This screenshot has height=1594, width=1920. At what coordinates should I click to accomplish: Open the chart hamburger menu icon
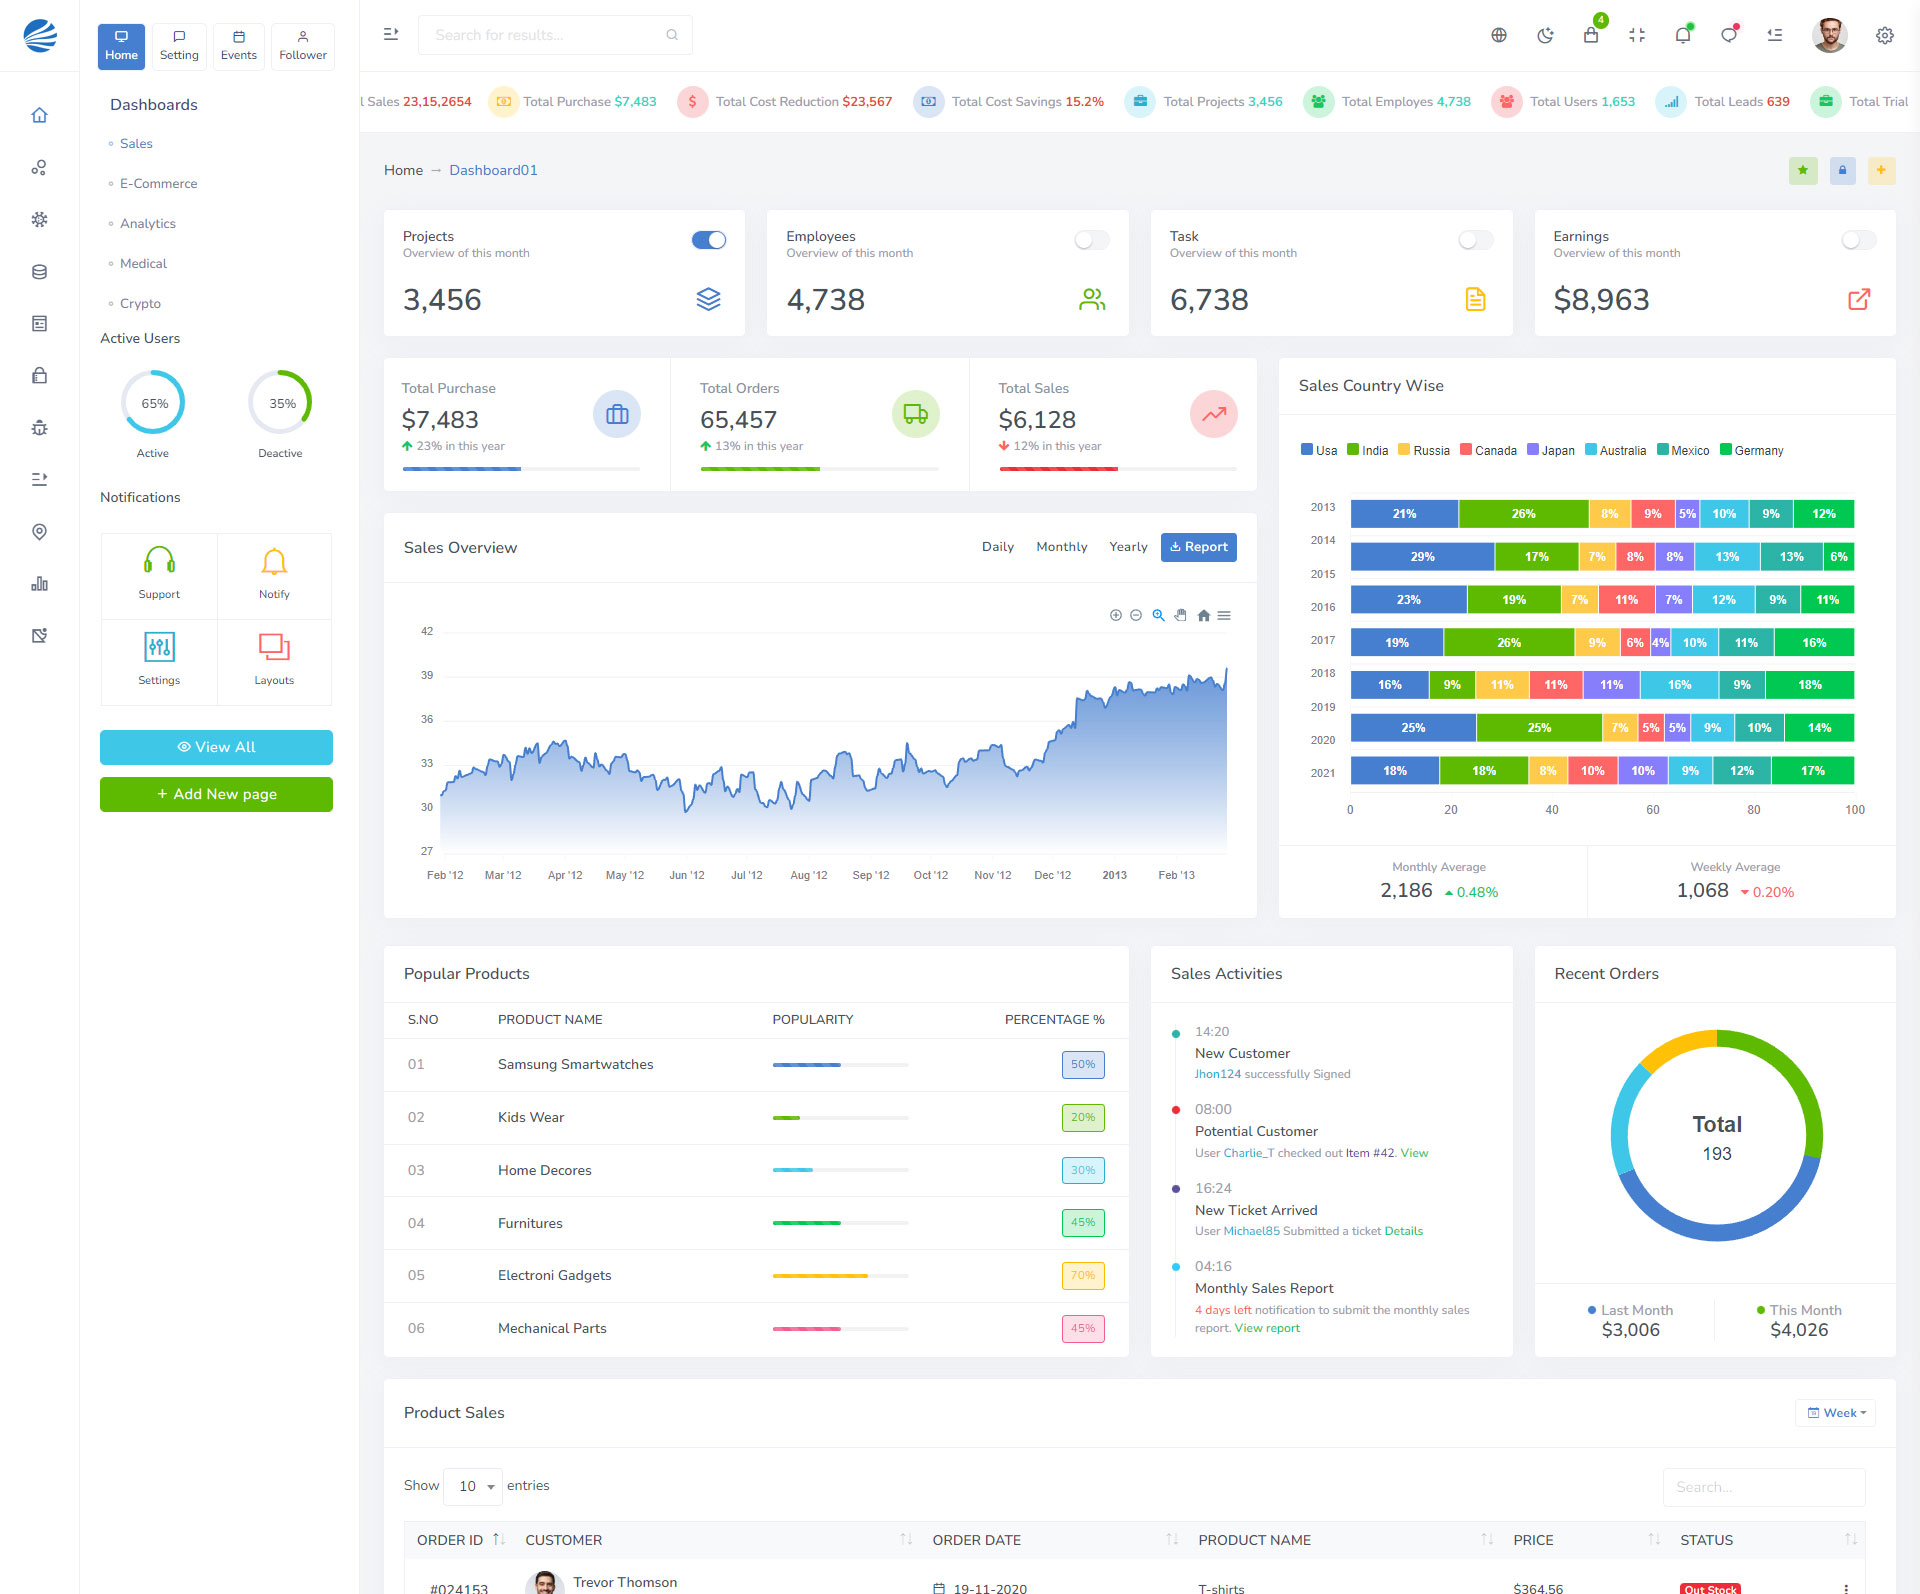pos(1224,615)
